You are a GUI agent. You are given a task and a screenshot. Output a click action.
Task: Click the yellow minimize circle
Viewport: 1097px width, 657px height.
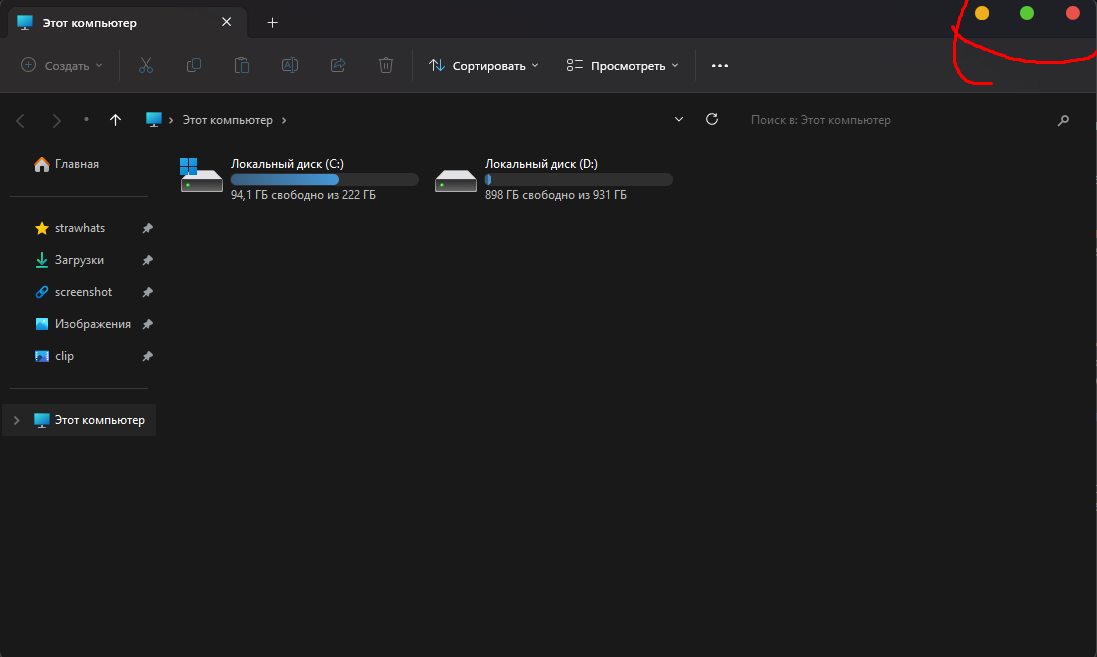tap(982, 13)
